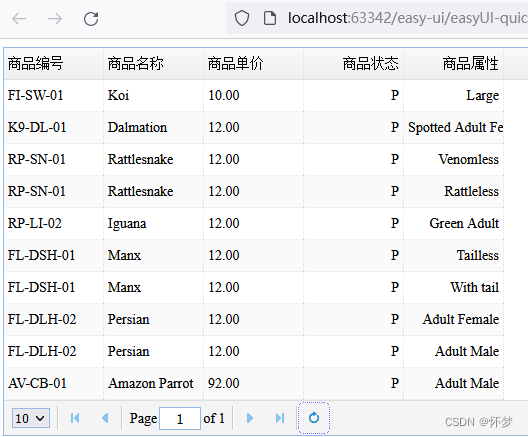The height and width of the screenshot is (437, 528).
Task: Select the Adult Male cell in the Amazon Parrot row
Action: [x=454, y=383]
